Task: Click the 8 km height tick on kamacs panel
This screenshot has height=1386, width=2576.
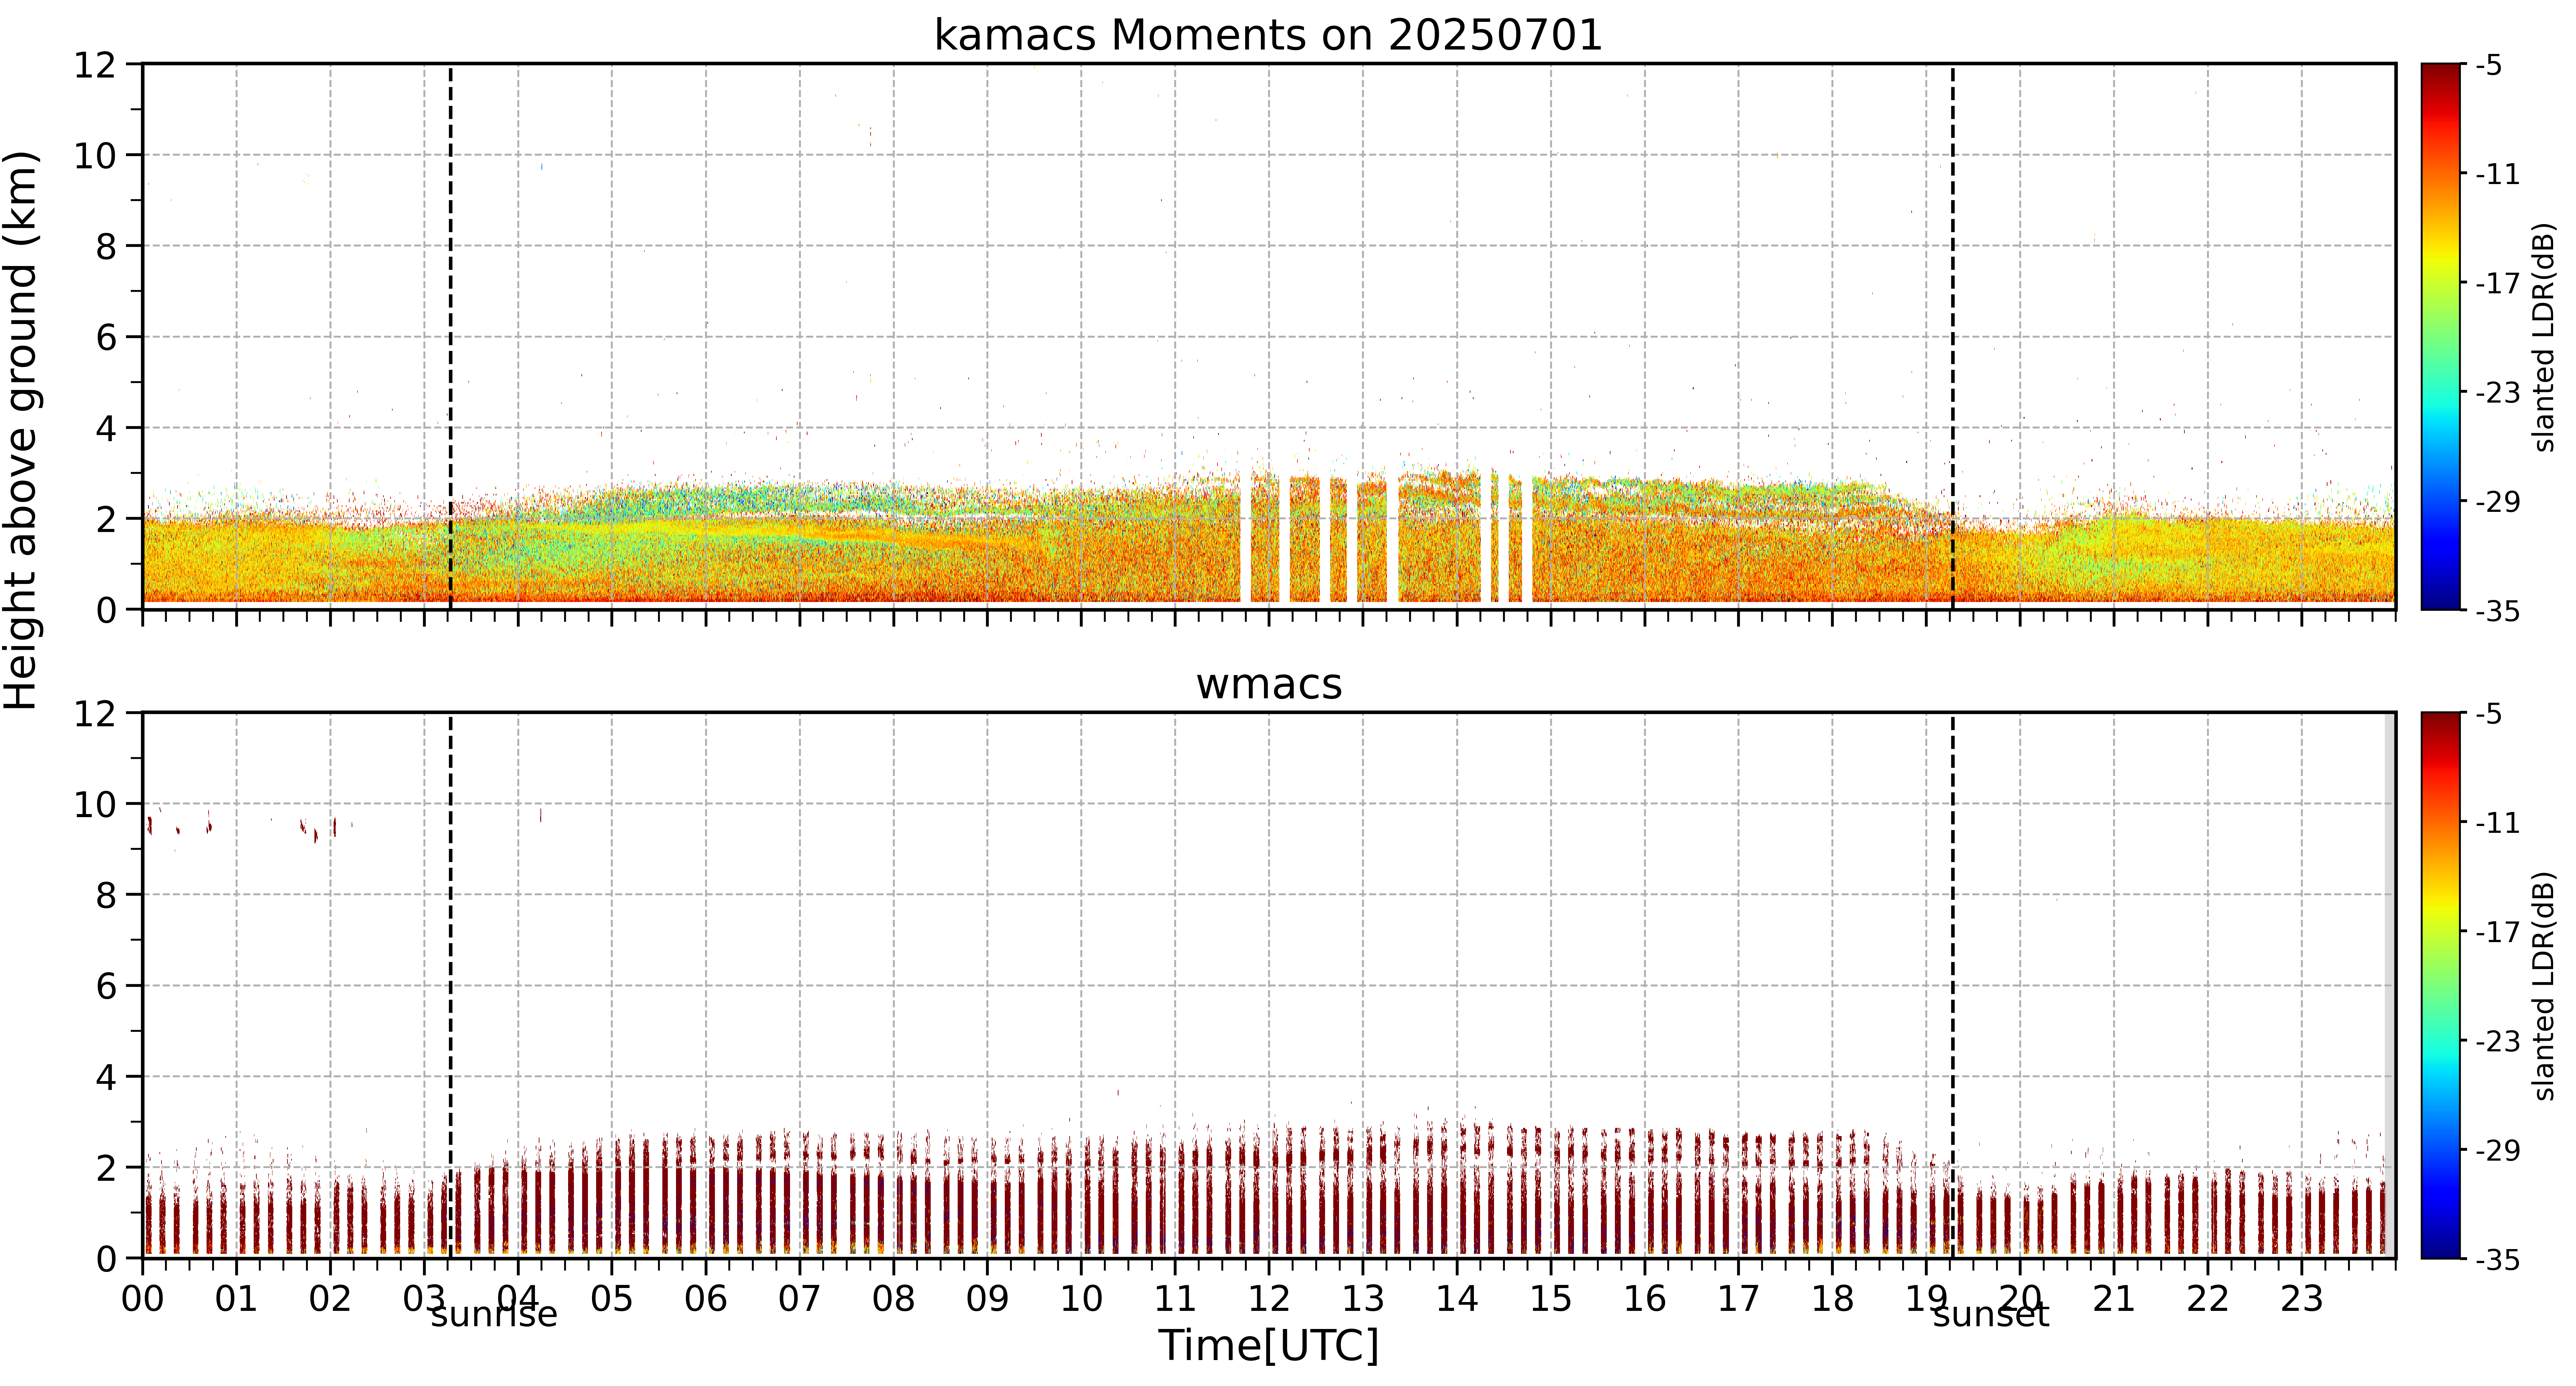Action: point(106,247)
